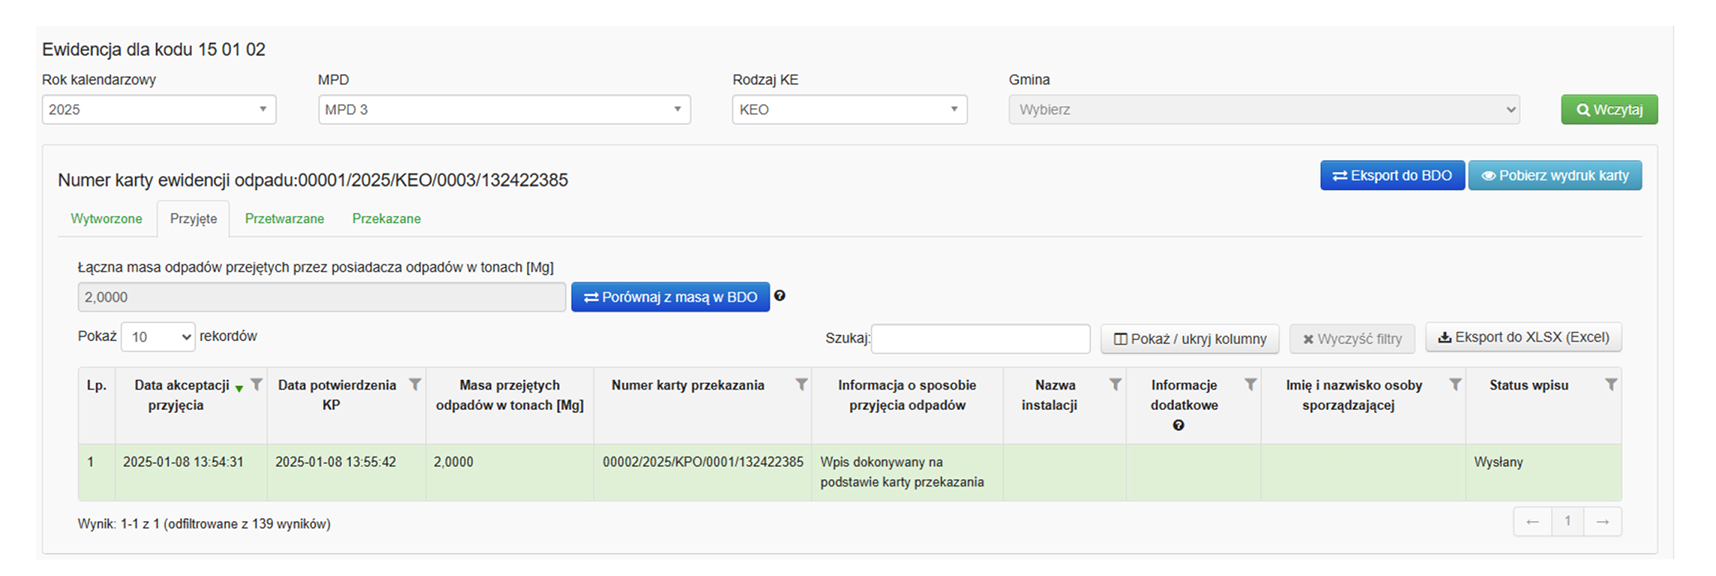
Task: Click help icon next to Porównaj z masą
Action: coord(780,296)
